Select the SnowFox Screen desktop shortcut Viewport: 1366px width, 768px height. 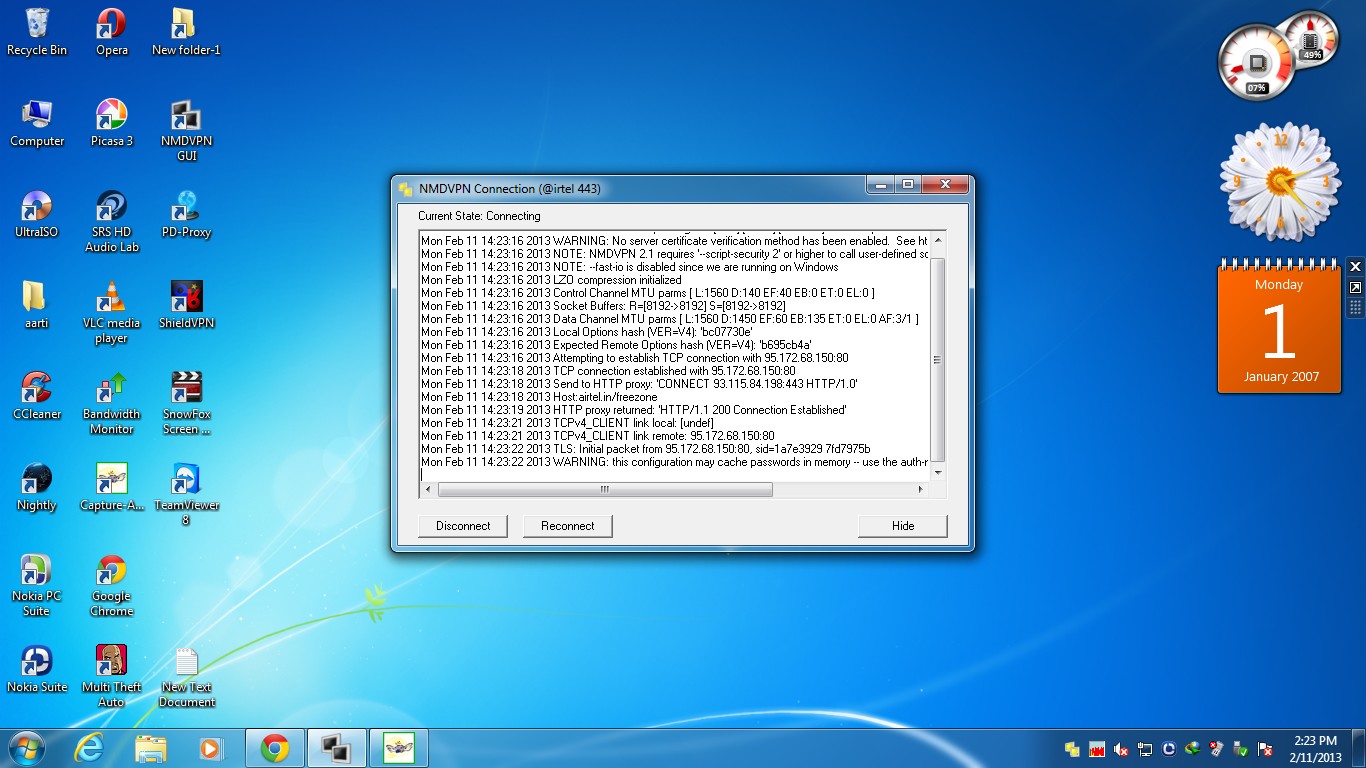tap(186, 403)
